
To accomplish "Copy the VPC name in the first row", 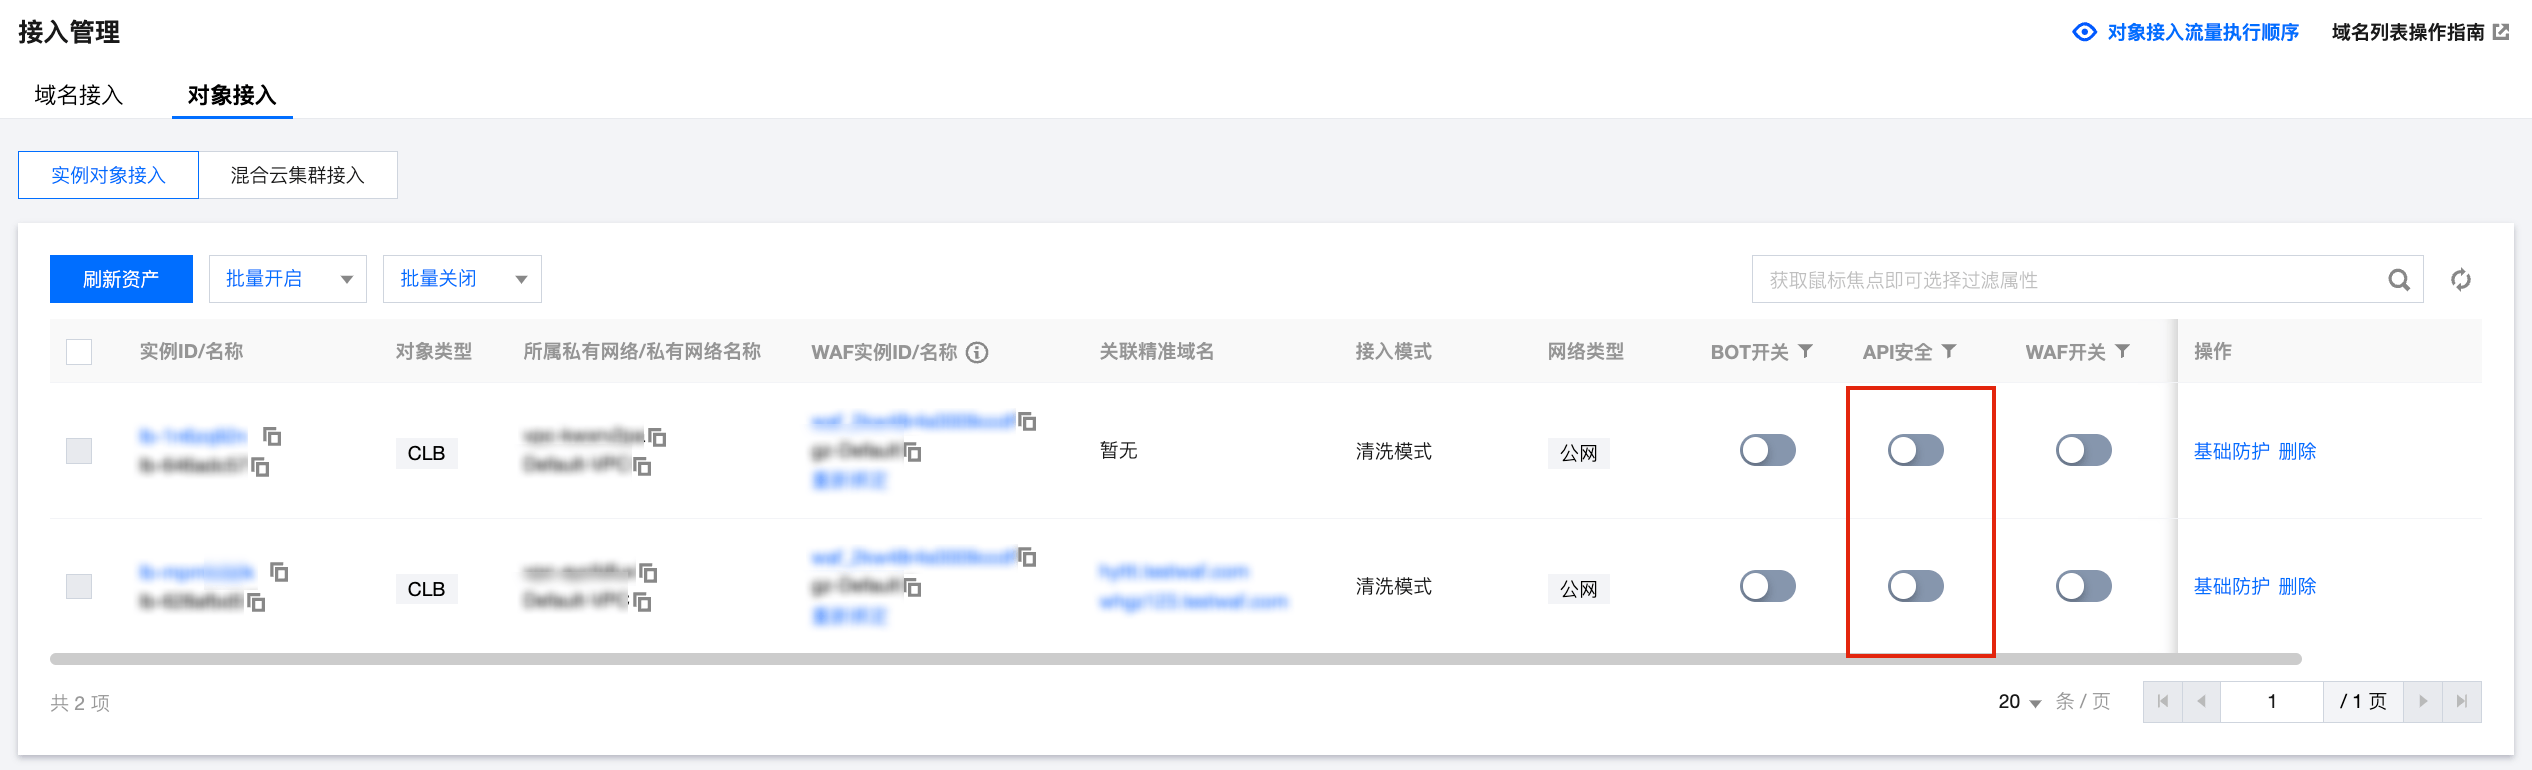I will pos(642,466).
